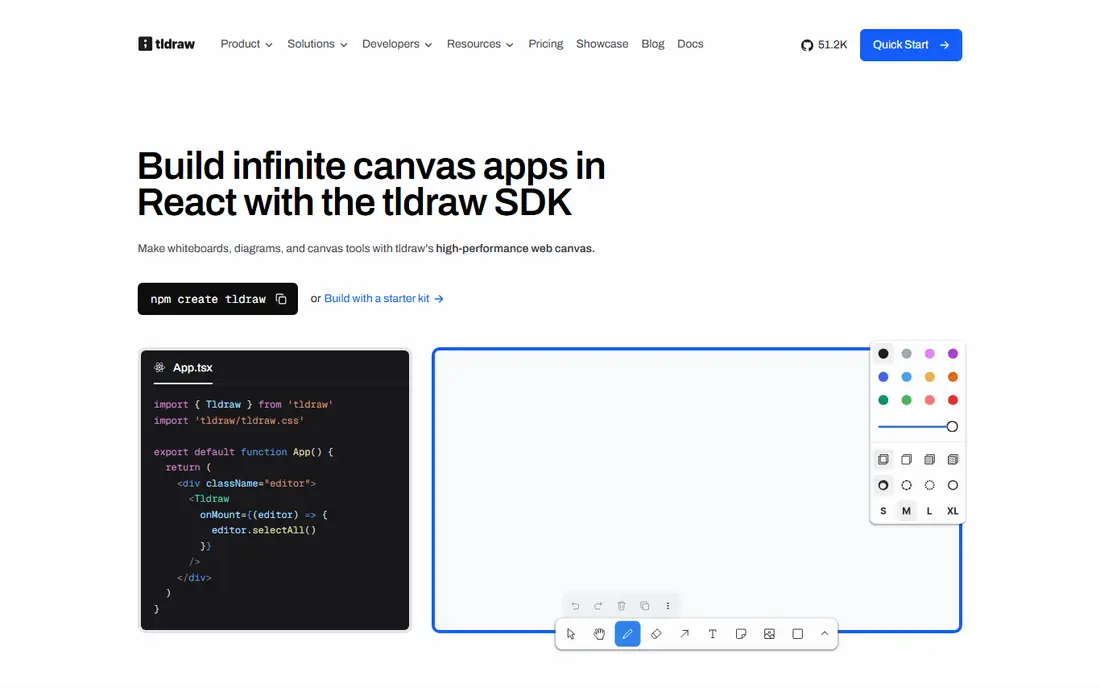Open the Resources dropdown menu
This screenshot has width=1100, height=688.
tap(480, 44)
